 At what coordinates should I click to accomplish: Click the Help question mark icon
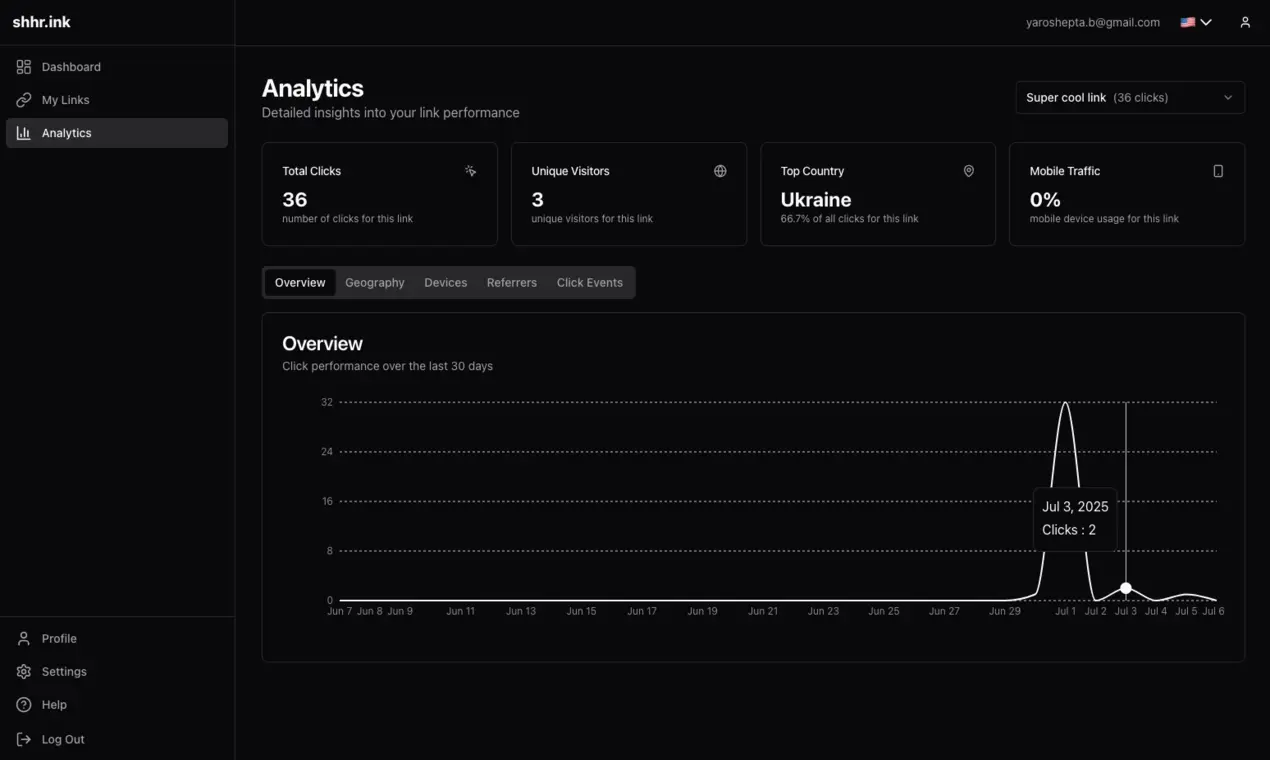24,705
